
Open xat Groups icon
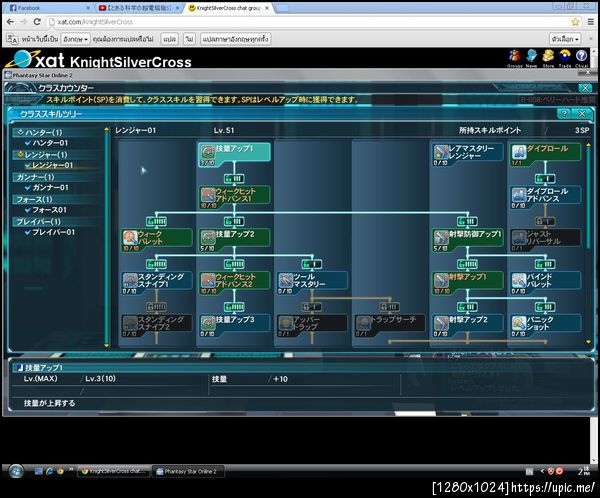tap(514, 56)
